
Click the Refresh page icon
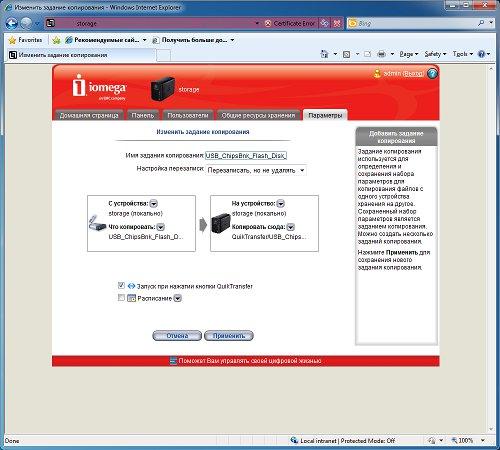(324, 23)
